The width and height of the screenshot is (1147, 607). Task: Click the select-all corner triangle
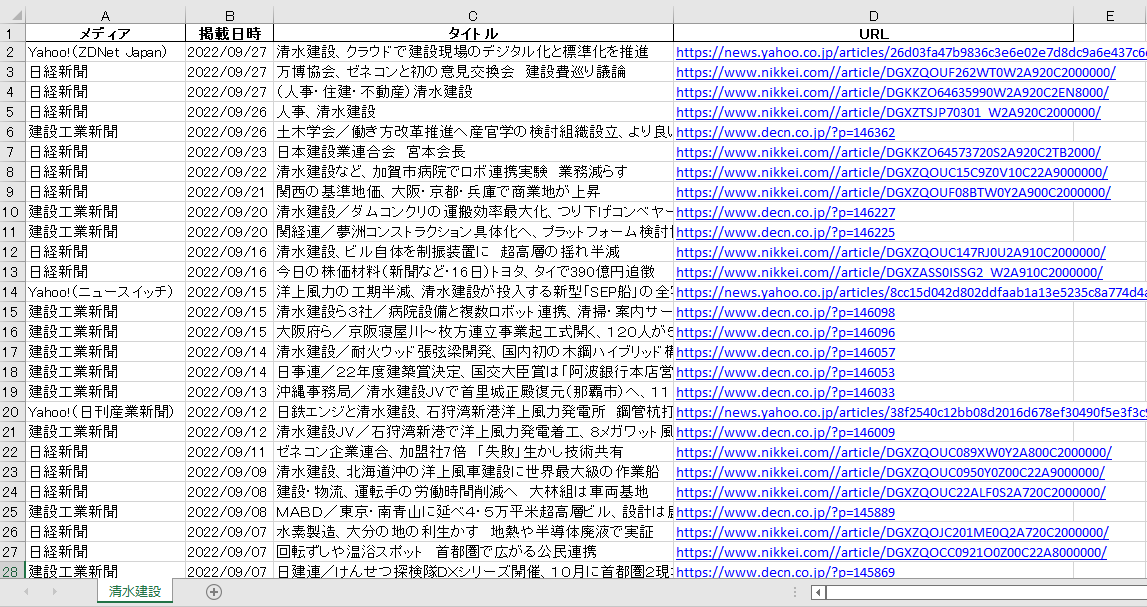coord(16,15)
